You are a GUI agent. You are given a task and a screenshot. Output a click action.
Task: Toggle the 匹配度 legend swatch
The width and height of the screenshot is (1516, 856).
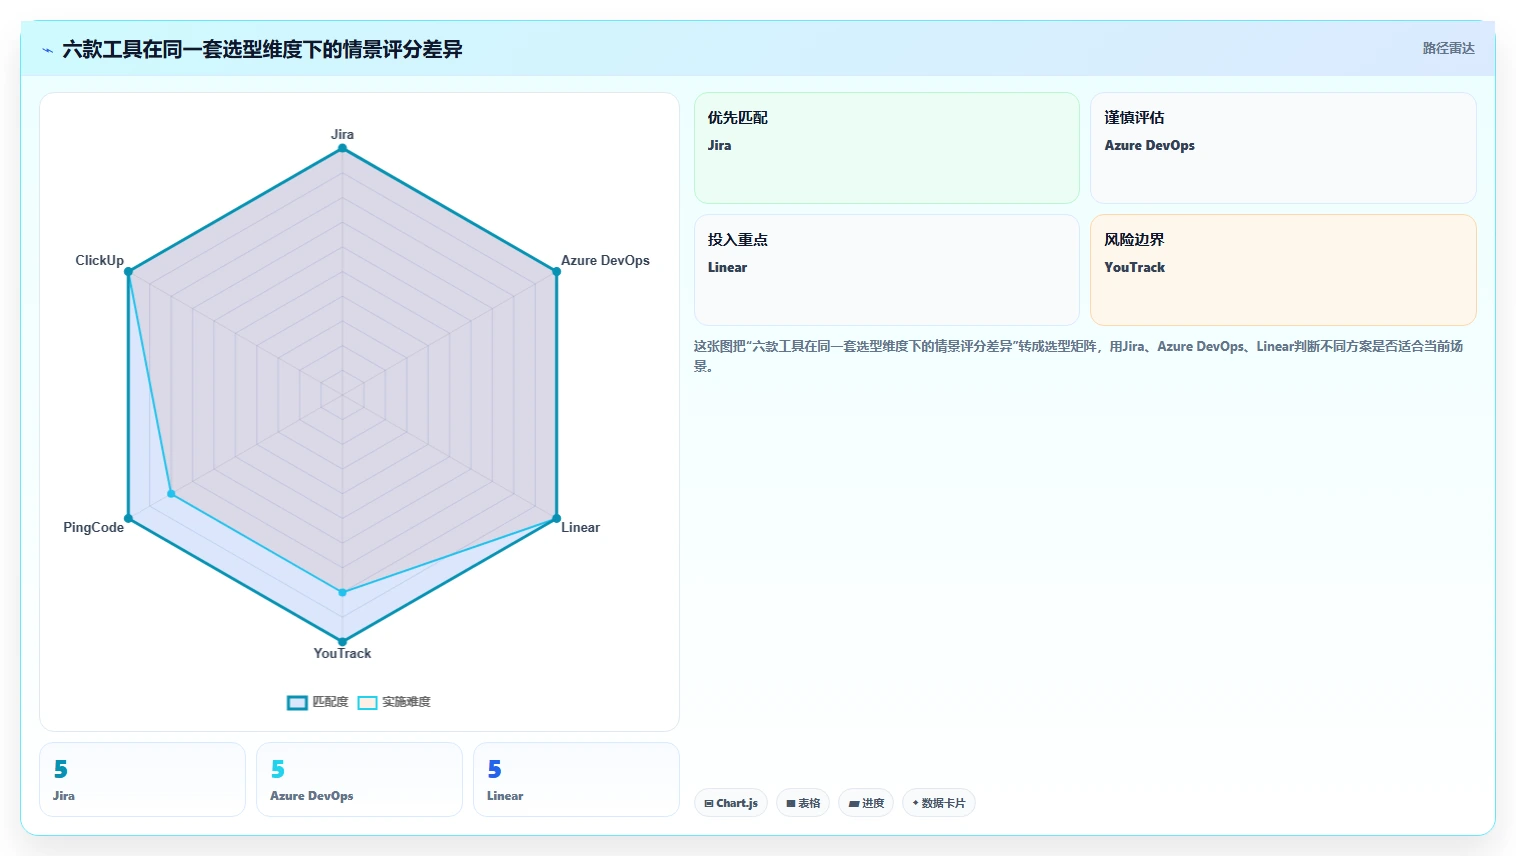(297, 702)
